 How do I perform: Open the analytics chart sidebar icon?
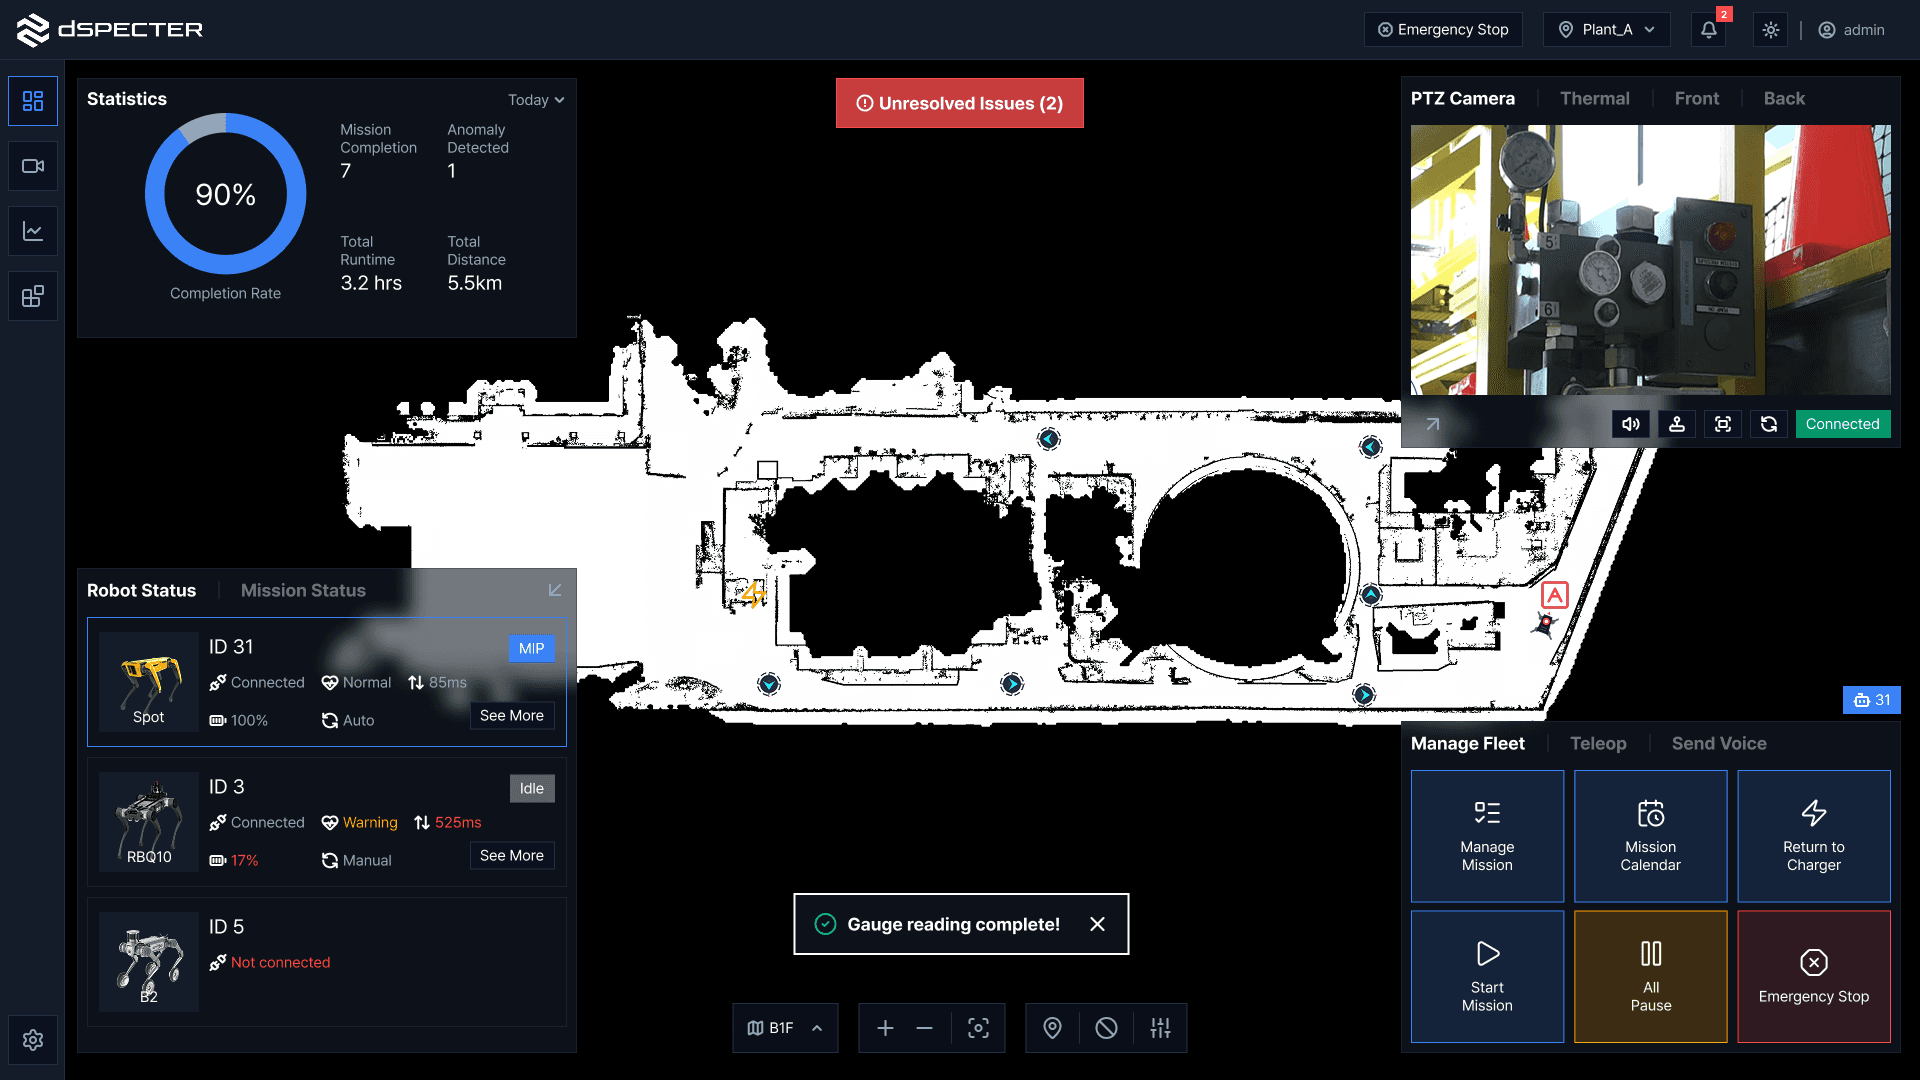click(33, 231)
